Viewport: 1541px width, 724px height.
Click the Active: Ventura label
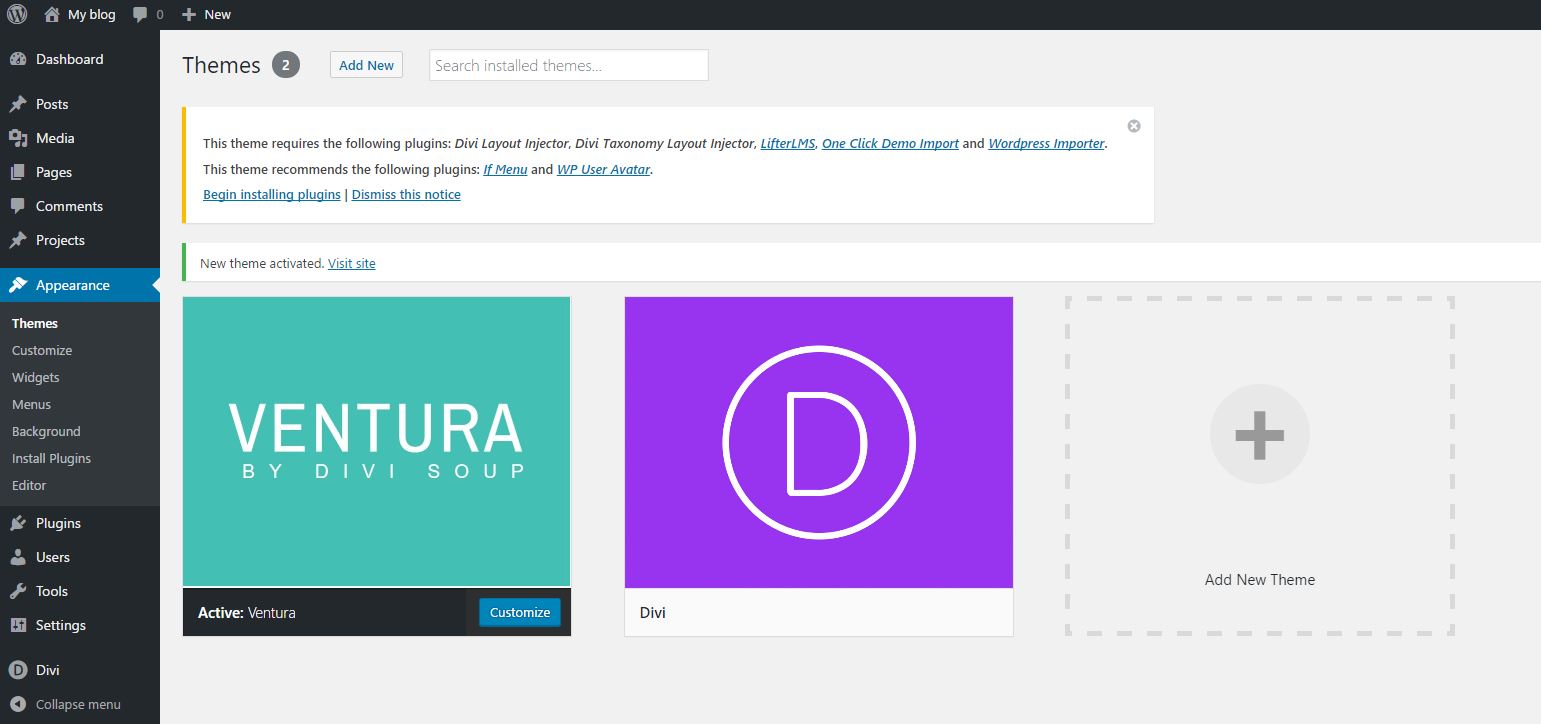[247, 612]
